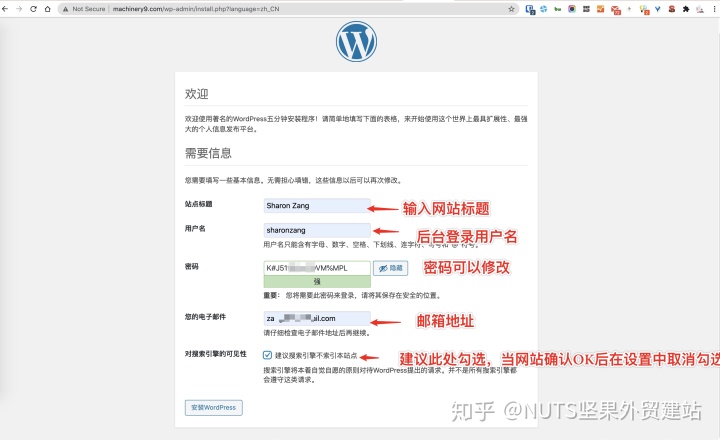This screenshot has height=440, width=720.
Task: Open the rainbow-ring circular extension icon
Action: [572, 9]
